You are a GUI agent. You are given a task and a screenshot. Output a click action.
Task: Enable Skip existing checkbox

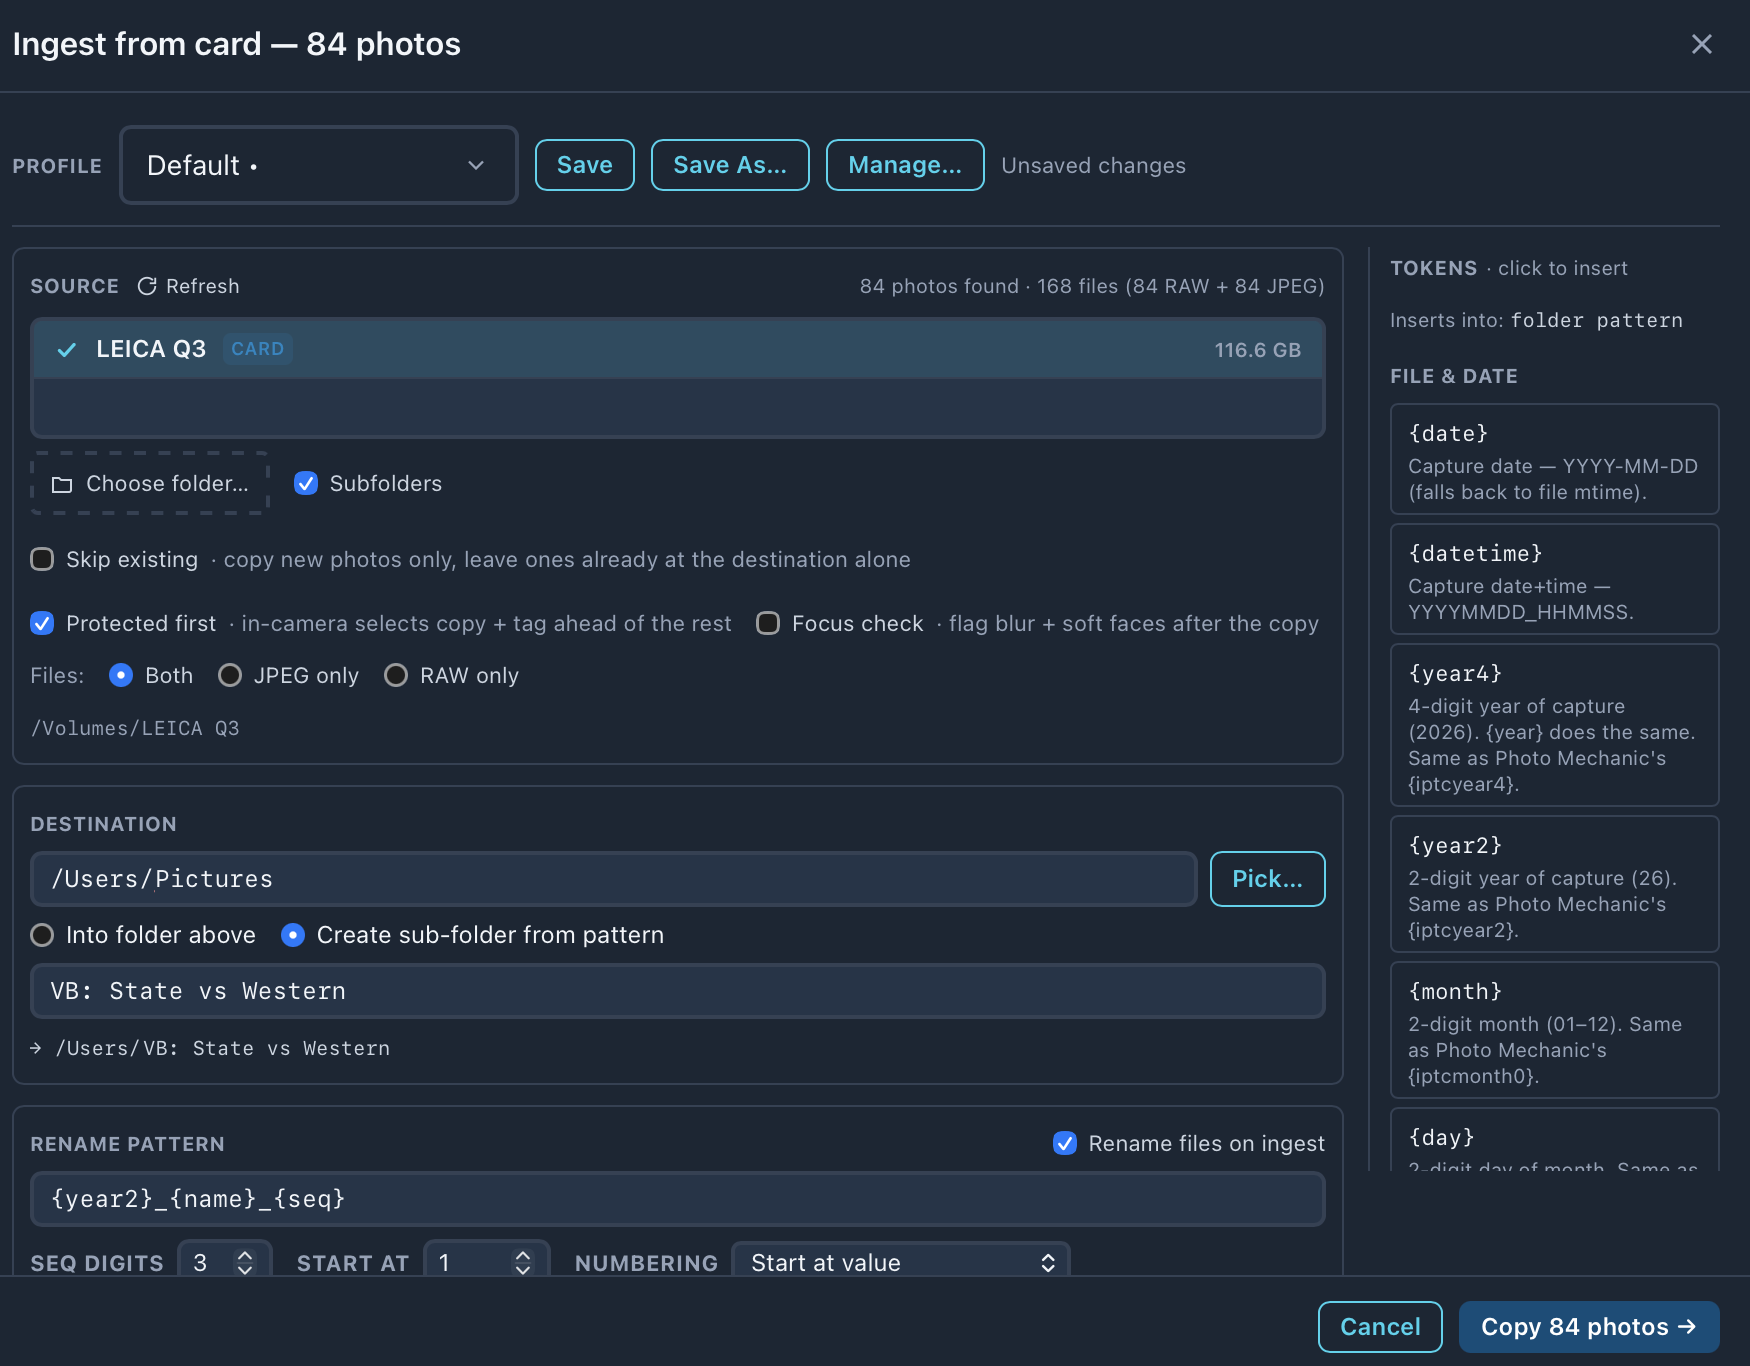pyautogui.click(x=42, y=559)
